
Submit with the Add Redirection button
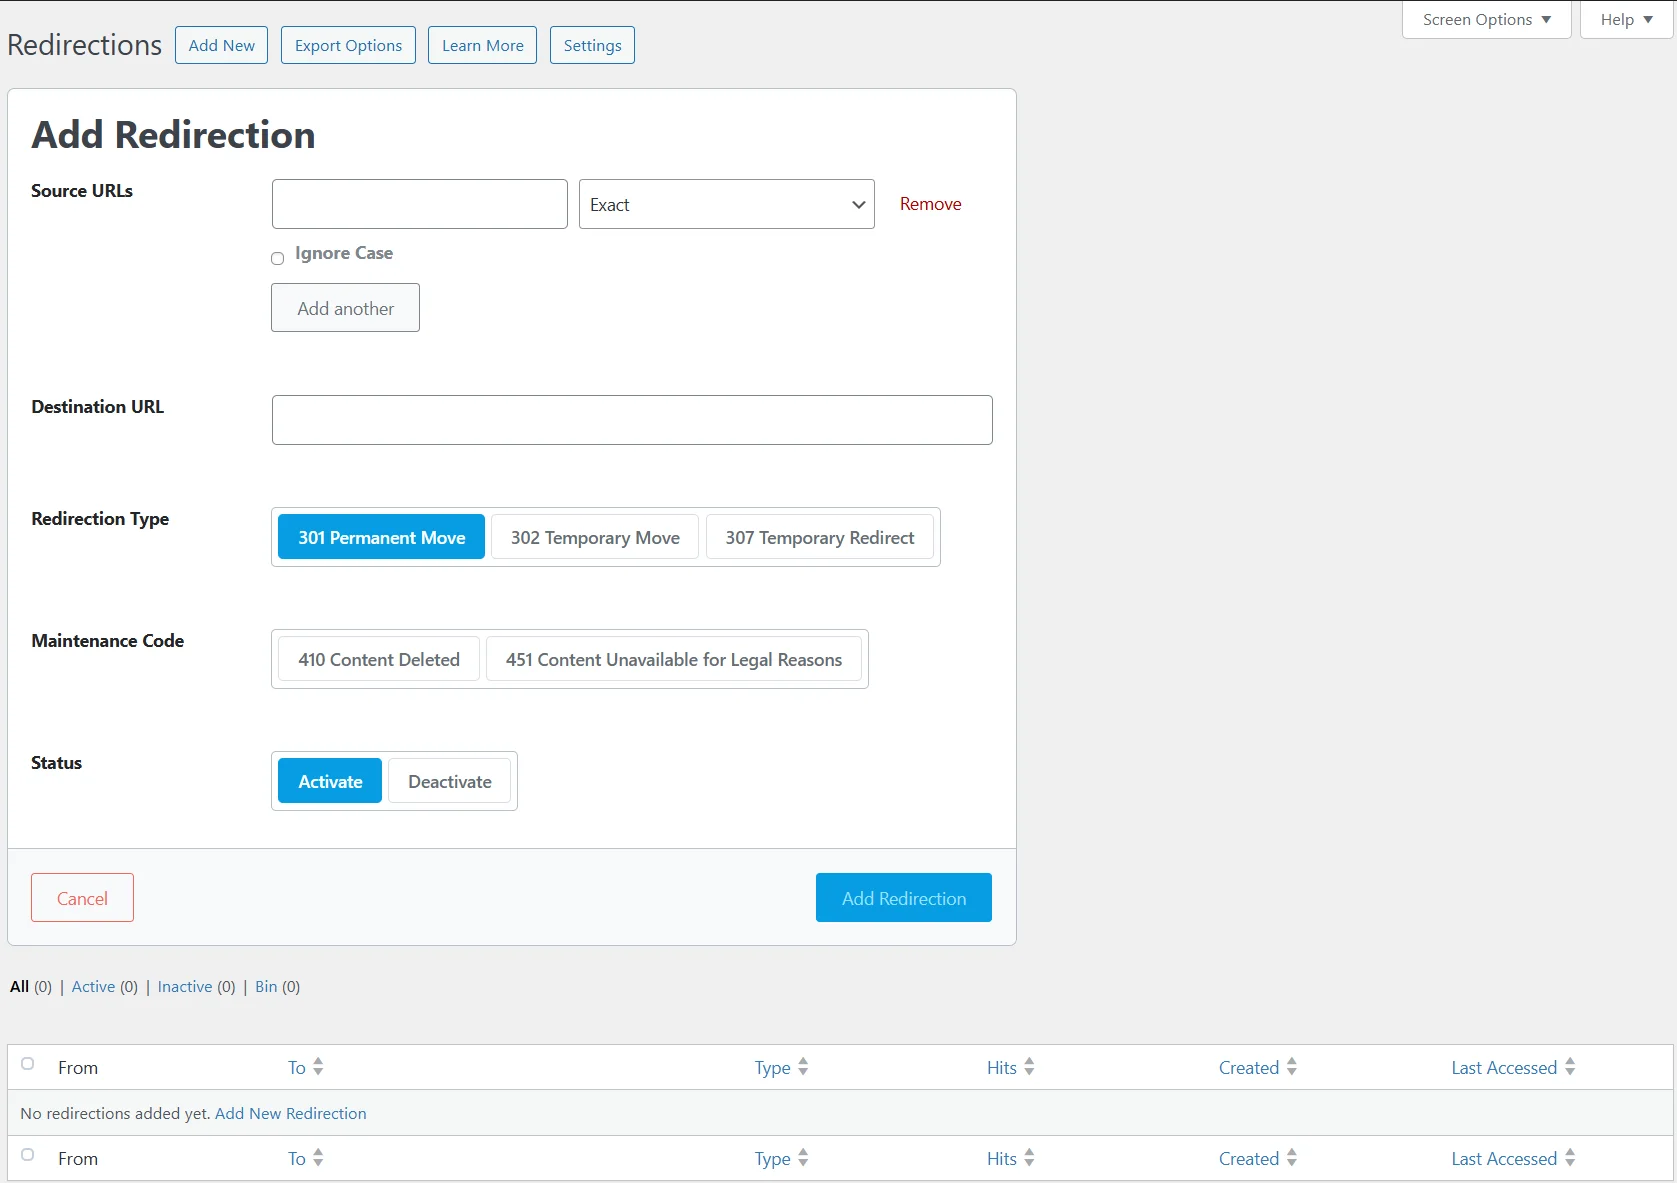[x=904, y=898]
